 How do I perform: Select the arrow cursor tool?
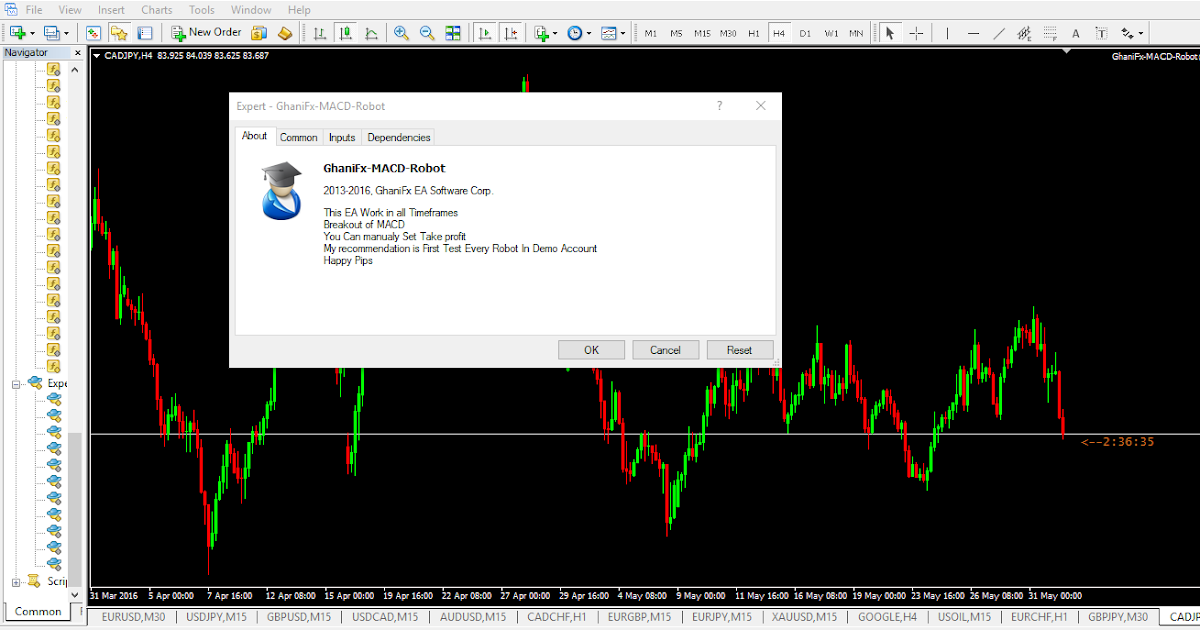click(889, 33)
